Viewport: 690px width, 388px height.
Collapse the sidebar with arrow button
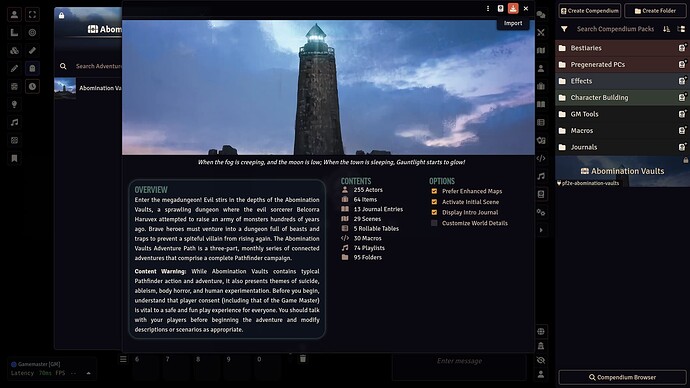pyautogui.click(x=541, y=230)
